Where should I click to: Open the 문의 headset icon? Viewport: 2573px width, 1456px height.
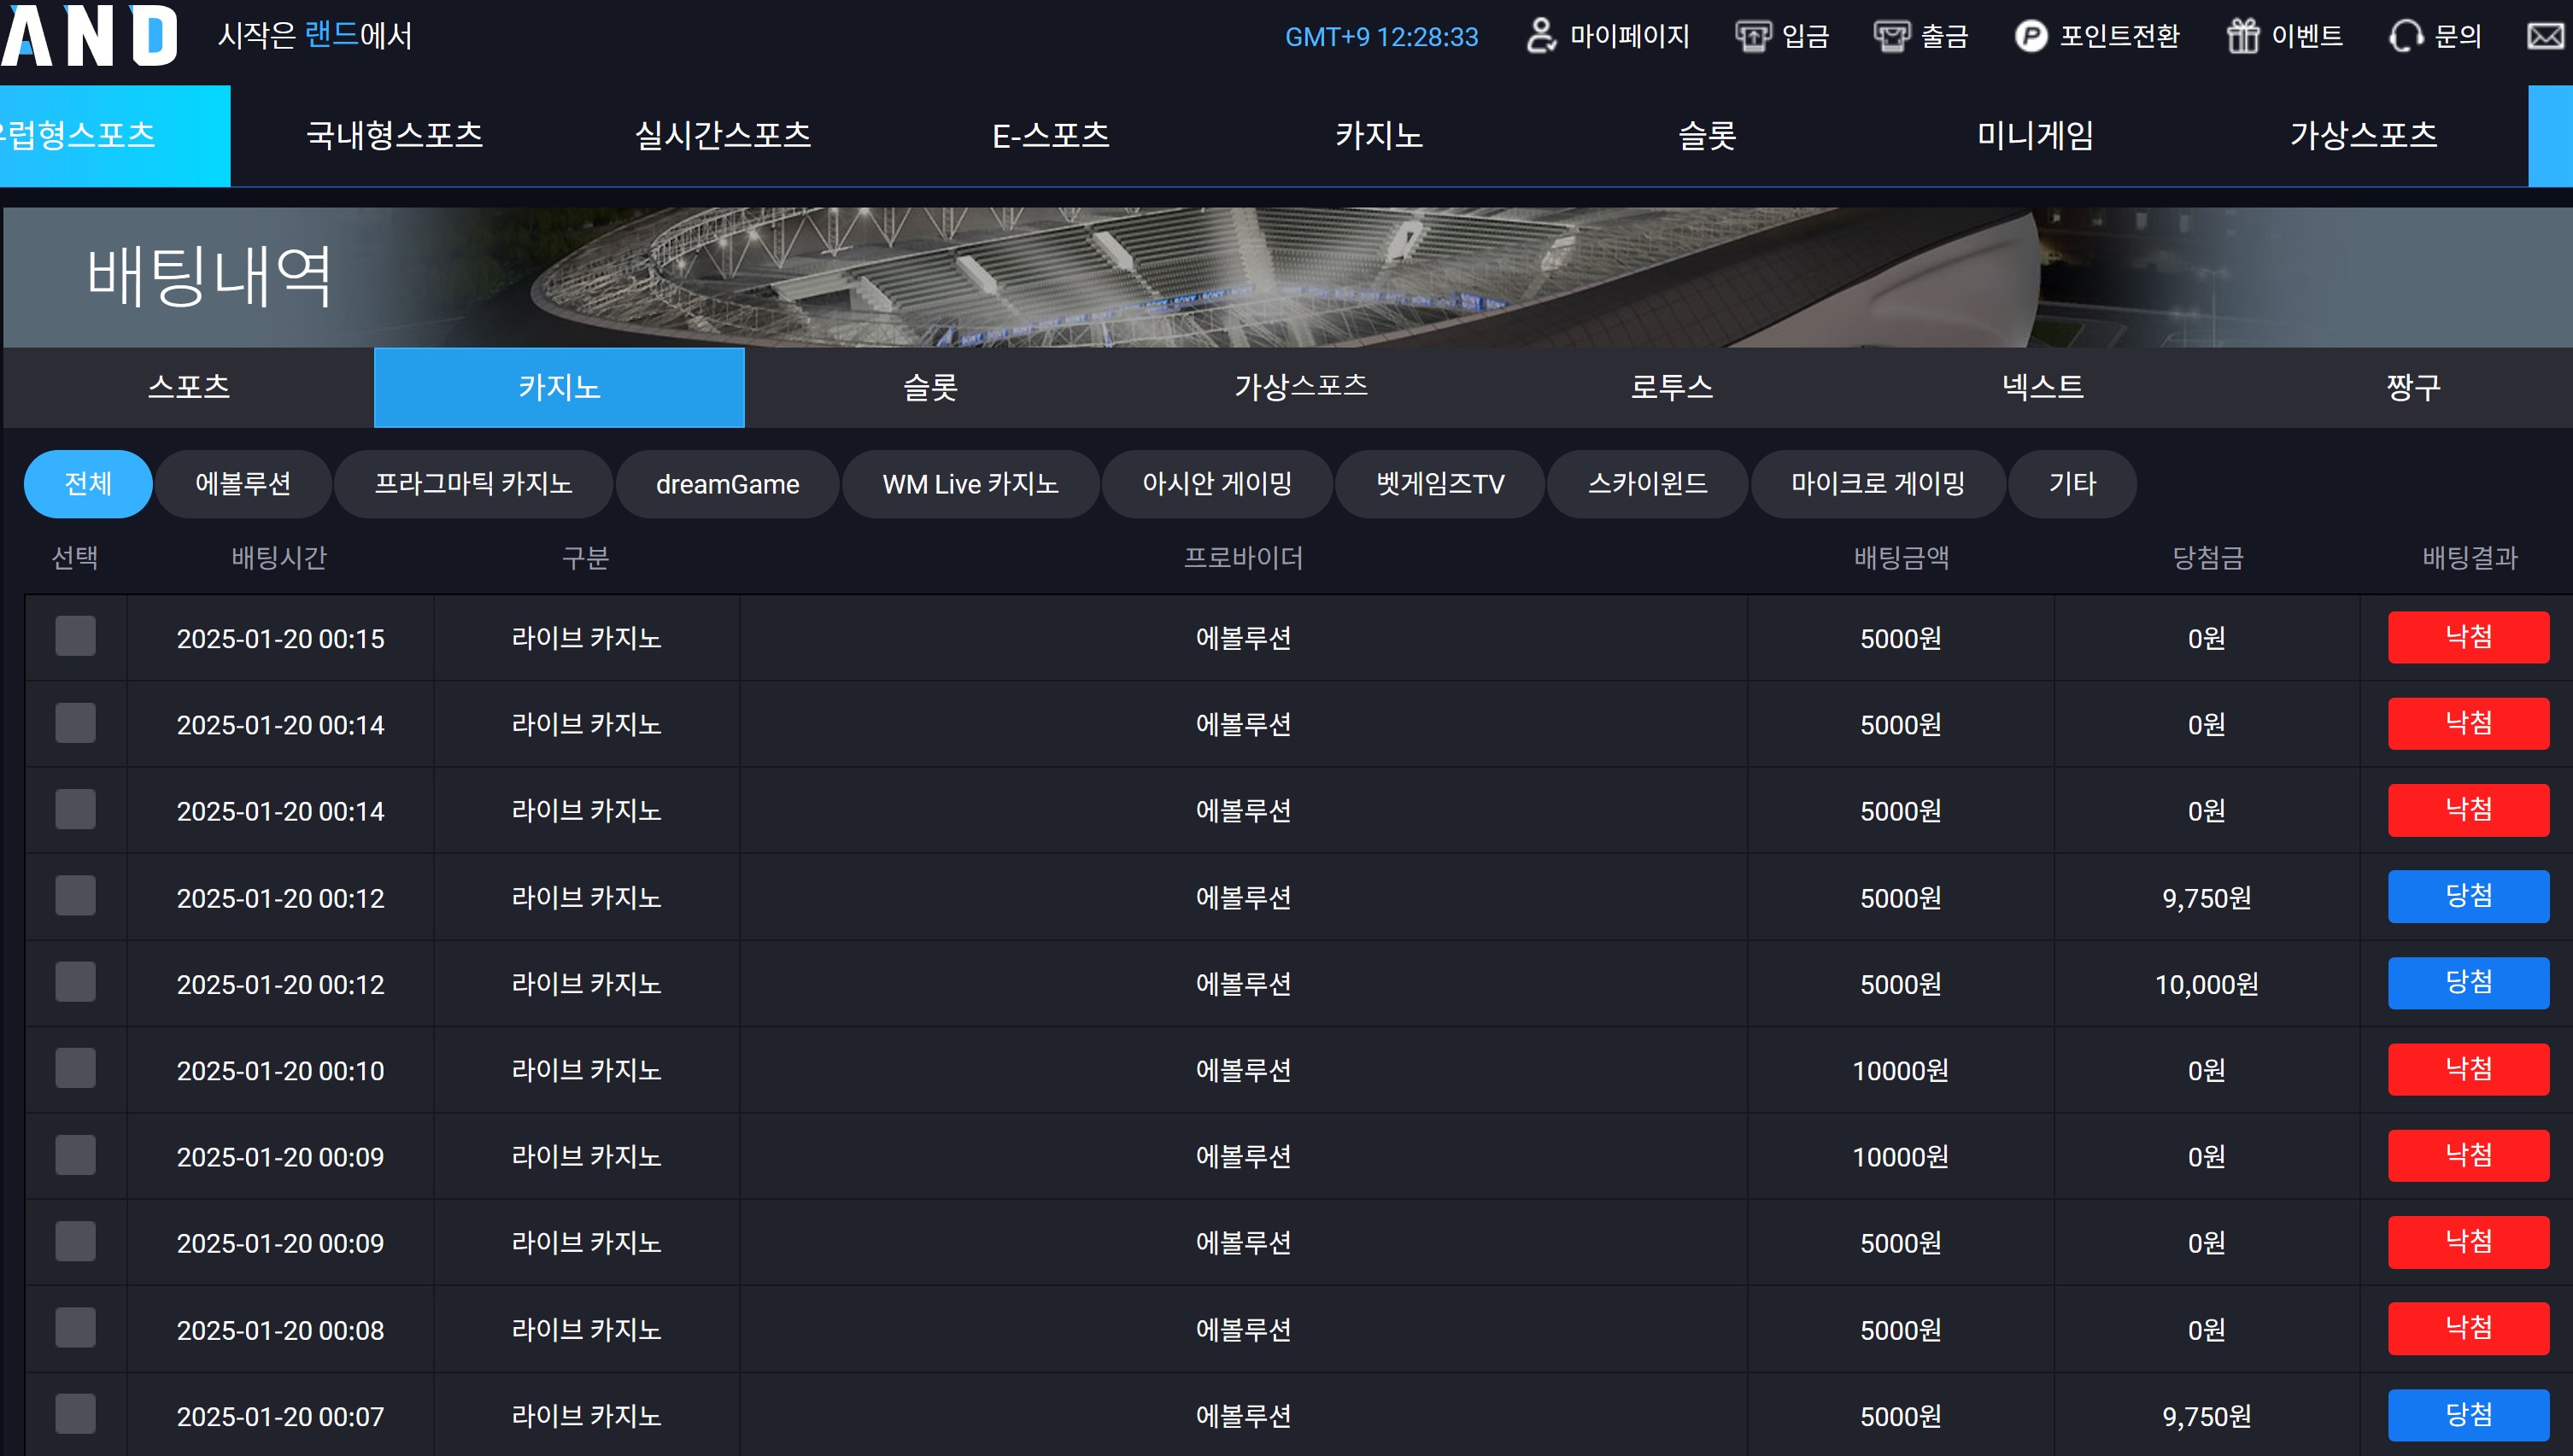2406,36
